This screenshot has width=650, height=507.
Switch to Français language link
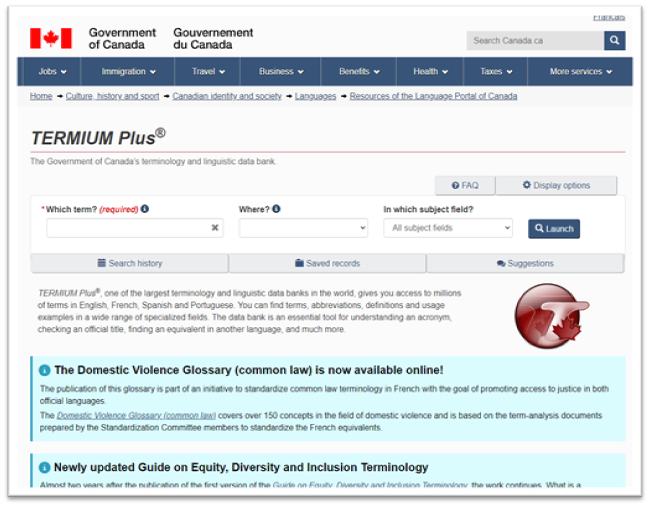pyautogui.click(x=609, y=17)
